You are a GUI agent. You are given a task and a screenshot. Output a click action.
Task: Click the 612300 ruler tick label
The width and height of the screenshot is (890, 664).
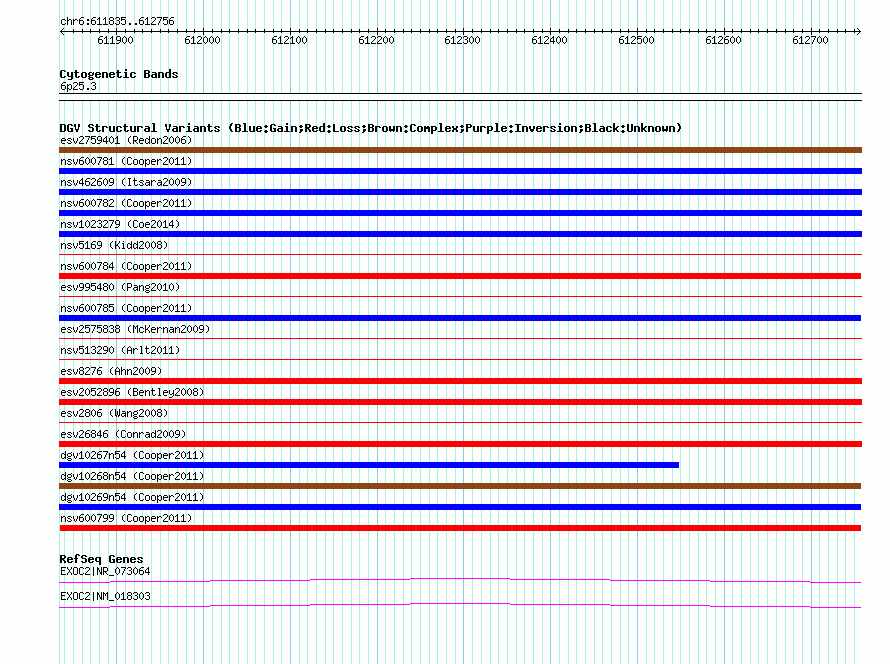point(462,40)
